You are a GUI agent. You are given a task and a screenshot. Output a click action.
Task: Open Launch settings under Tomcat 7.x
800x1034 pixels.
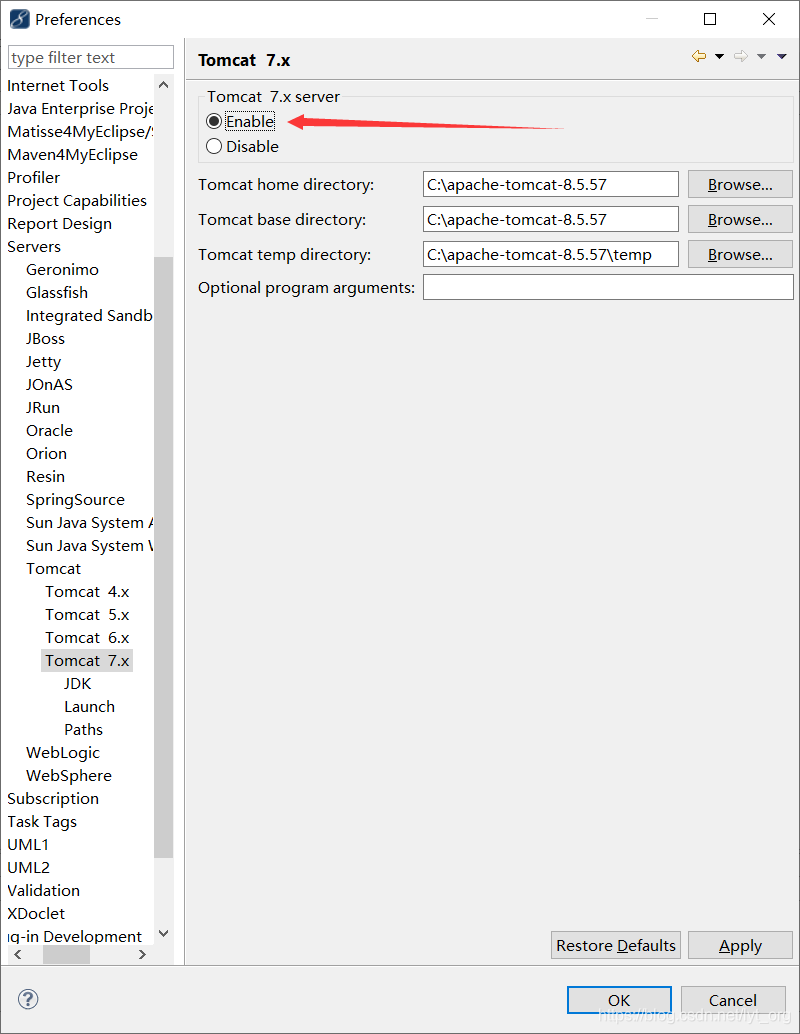point(90,707)
